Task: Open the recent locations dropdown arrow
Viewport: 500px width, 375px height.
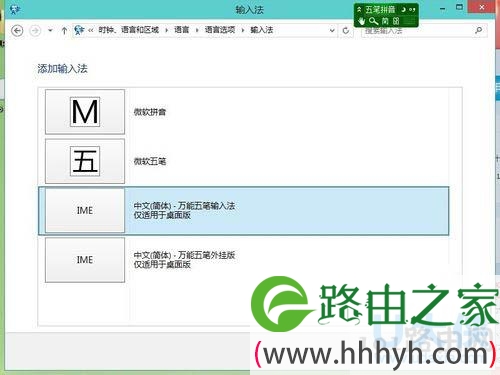Action: (x=50, y=30)
